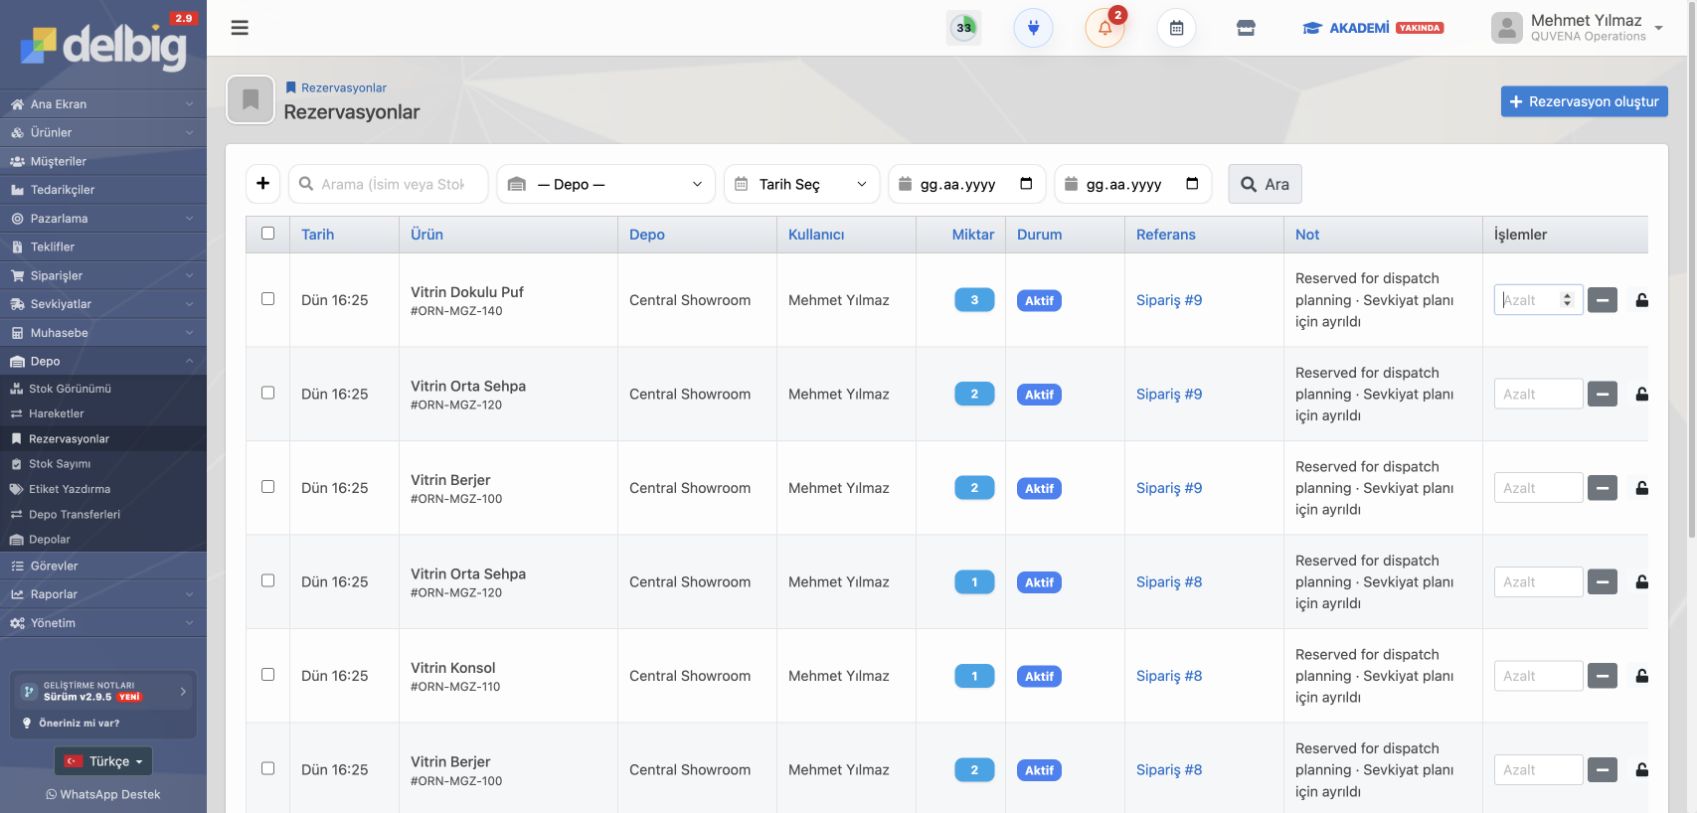Click the green 33 counter badge icon
This screenshot has height=813, width=1697.
(964, 28)
